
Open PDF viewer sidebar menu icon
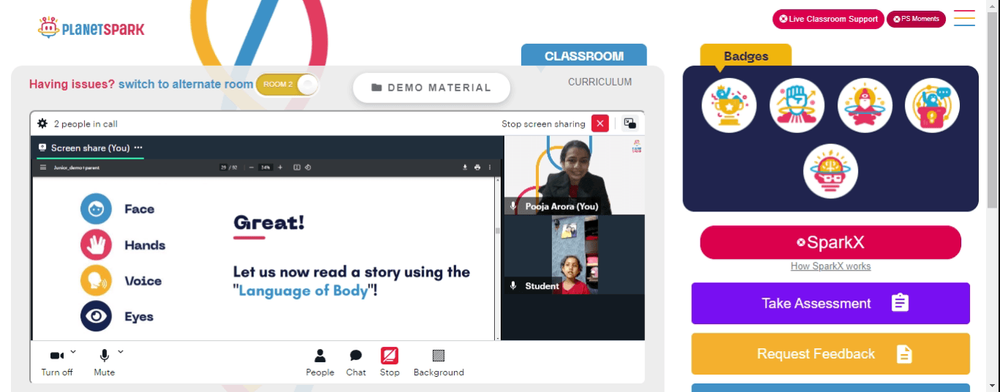coord(43,168)
